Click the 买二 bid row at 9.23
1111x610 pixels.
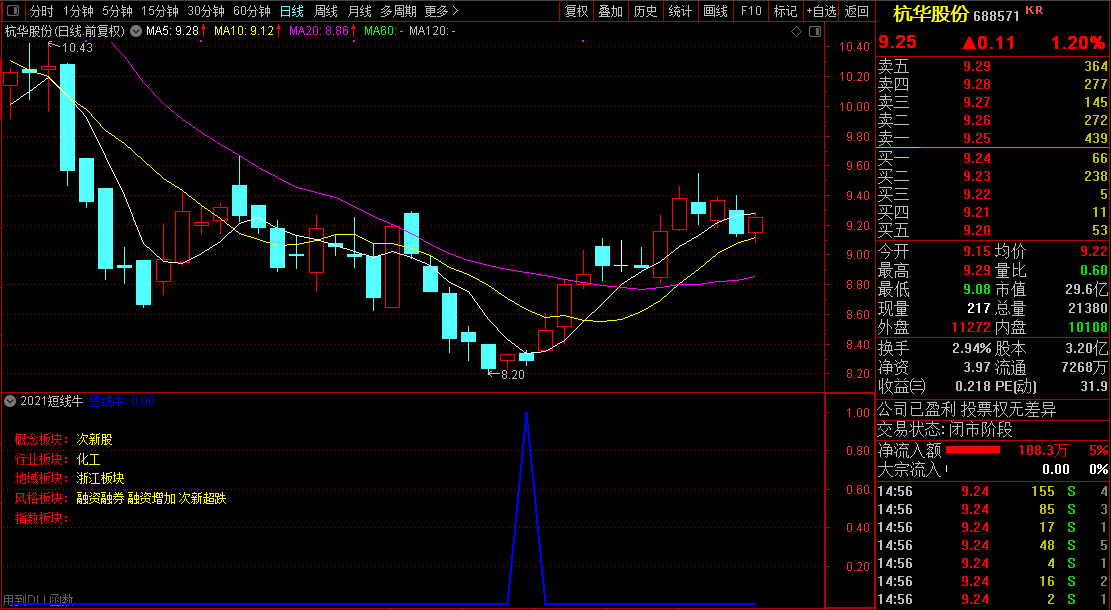point(993,176)
